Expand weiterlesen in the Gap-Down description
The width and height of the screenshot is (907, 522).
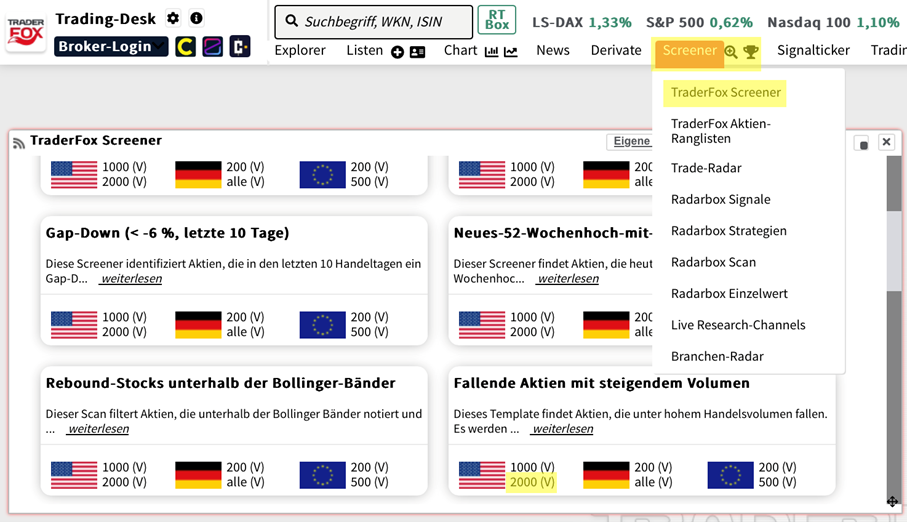pos(131,278)
